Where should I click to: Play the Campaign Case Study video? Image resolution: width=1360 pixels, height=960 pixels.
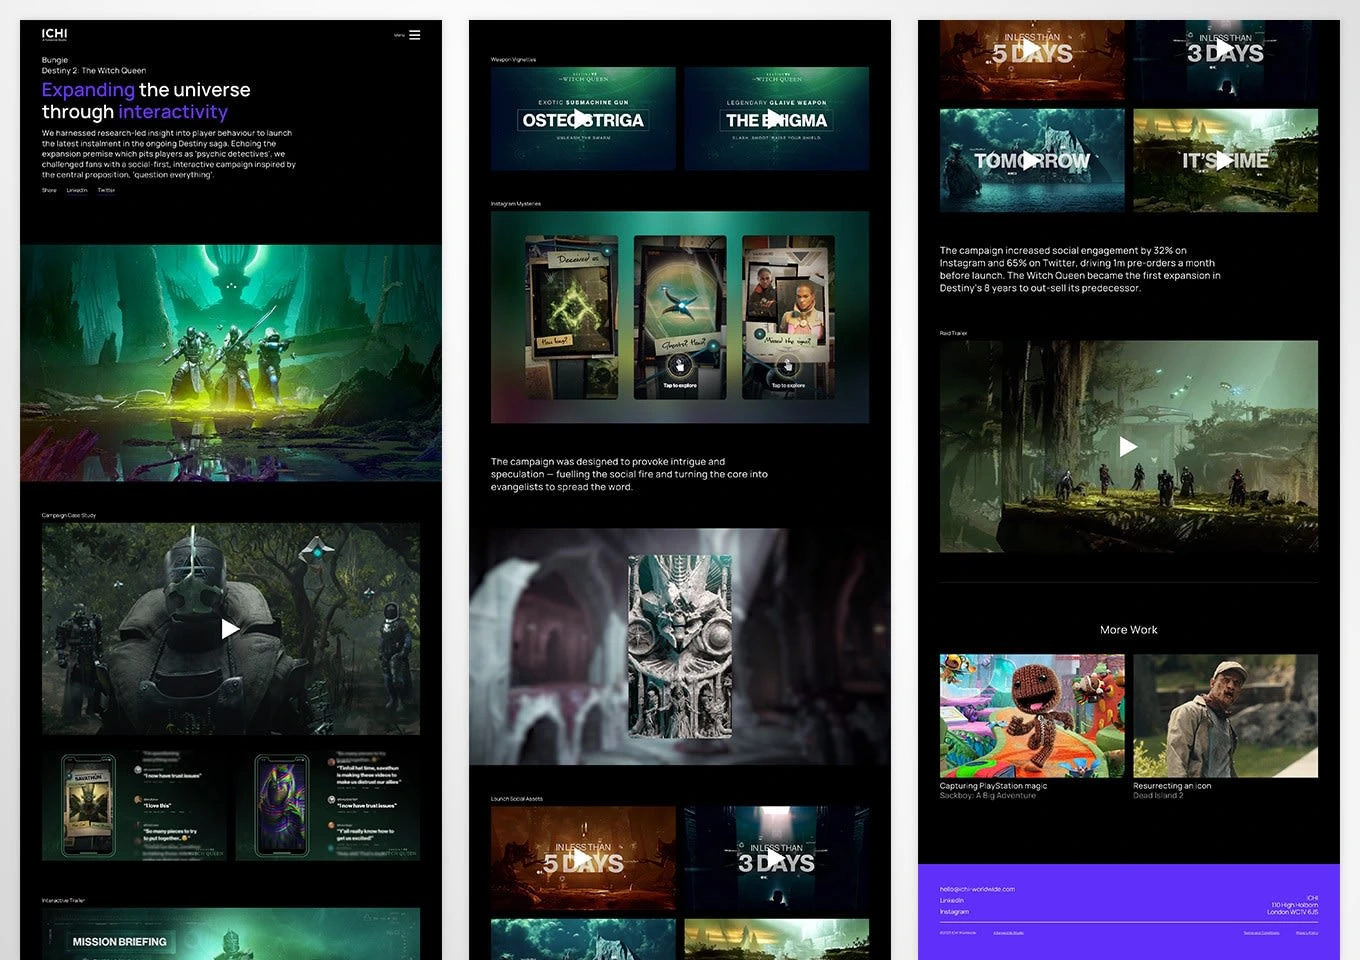(x=231, y=629)
